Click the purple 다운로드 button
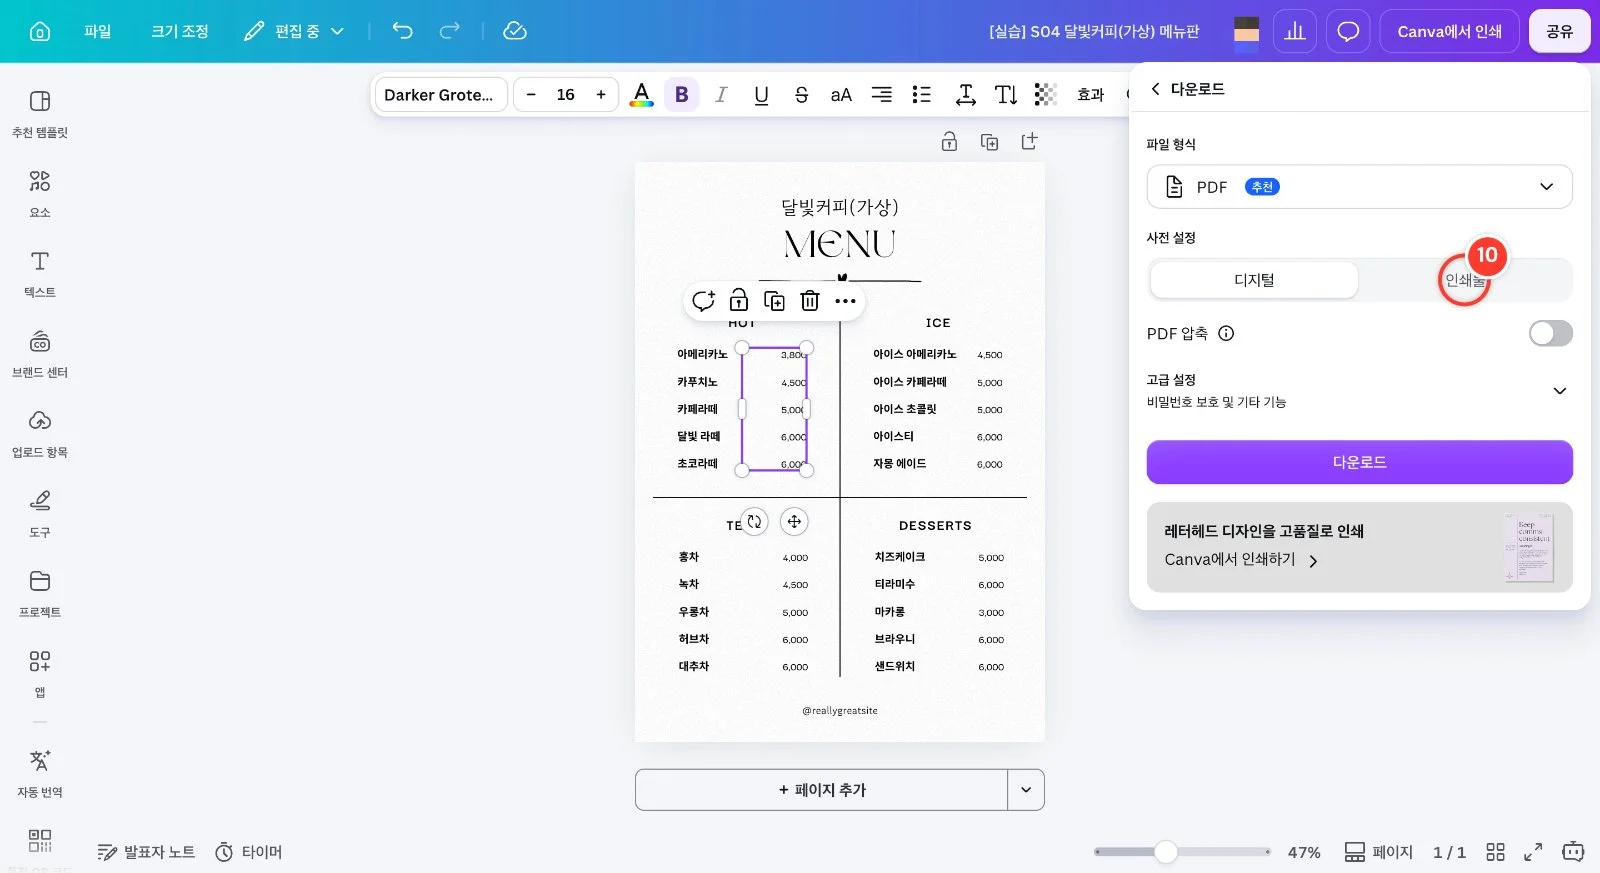The image size is (1600, 873). click(x=1359, y=462)
